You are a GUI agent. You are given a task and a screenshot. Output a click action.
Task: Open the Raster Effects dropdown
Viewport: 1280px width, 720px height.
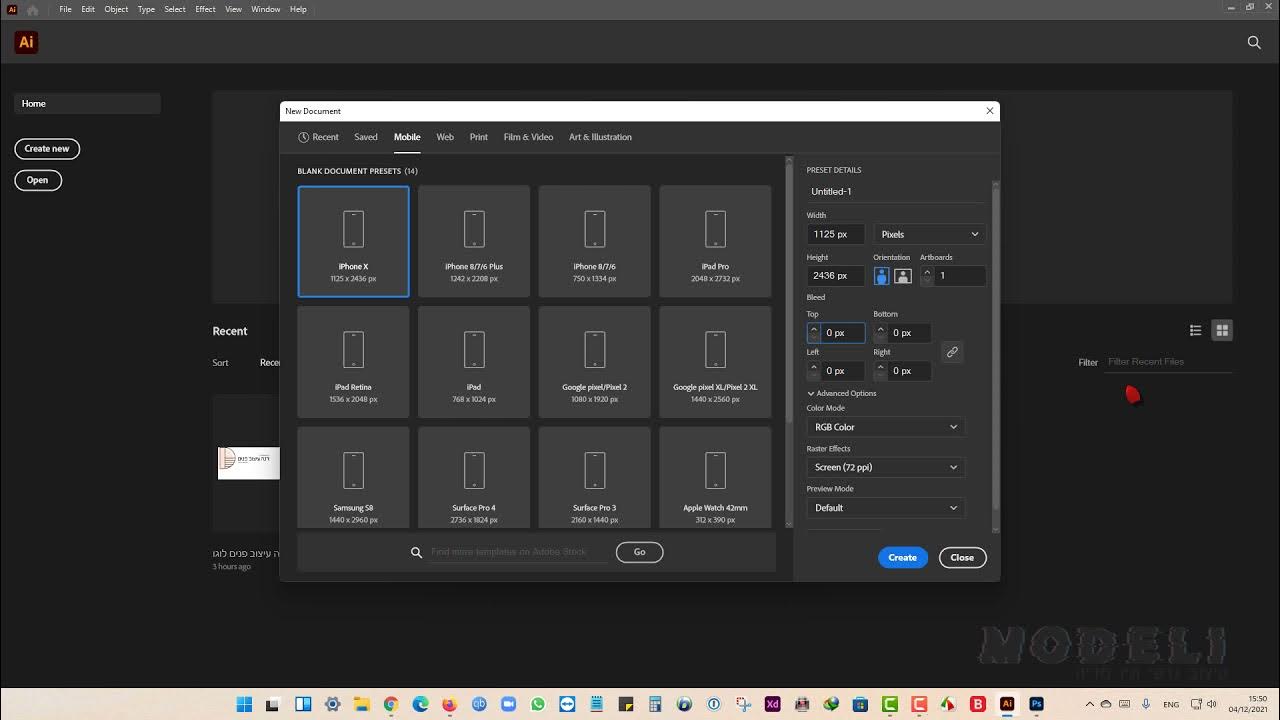click(x=885, y=467)
